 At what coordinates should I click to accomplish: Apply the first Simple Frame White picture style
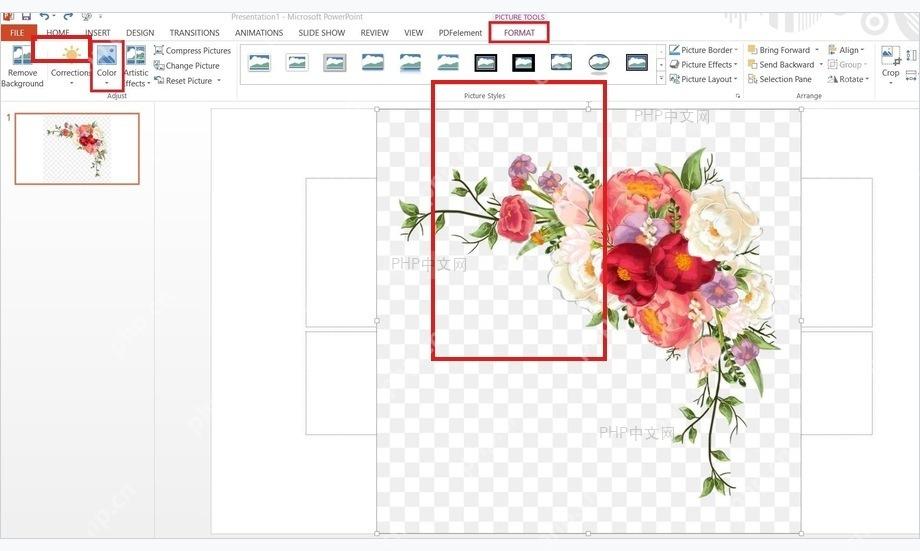[x=259, y=62]
